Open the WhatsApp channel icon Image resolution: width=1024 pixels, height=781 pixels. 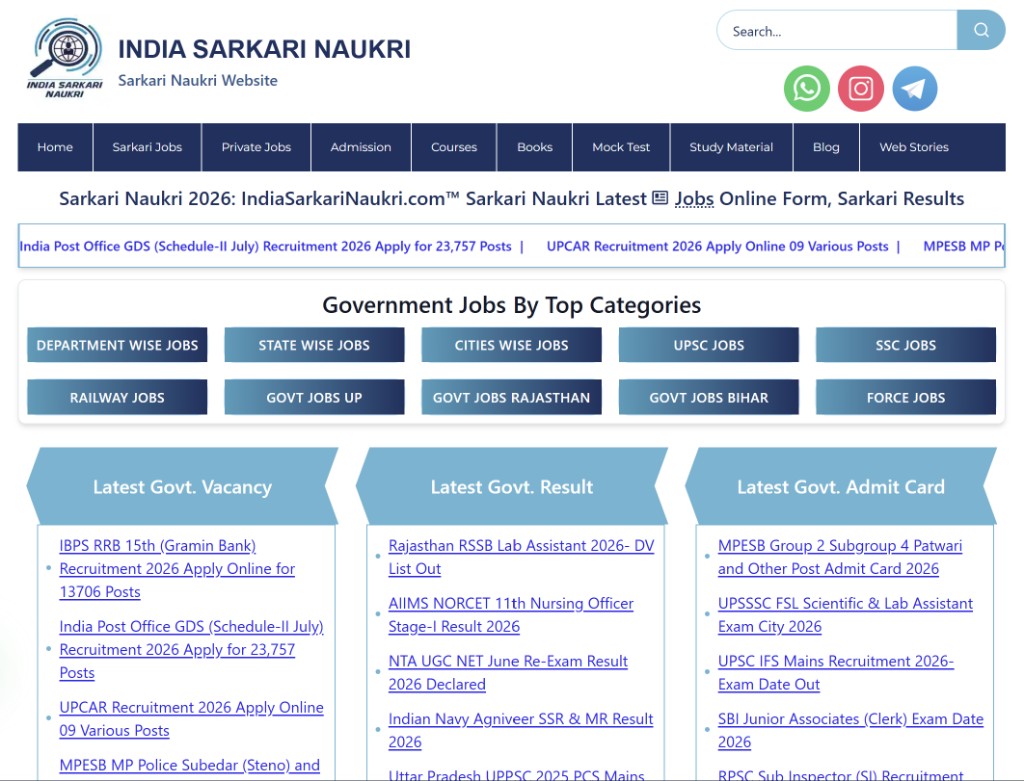tap(807, 88)
